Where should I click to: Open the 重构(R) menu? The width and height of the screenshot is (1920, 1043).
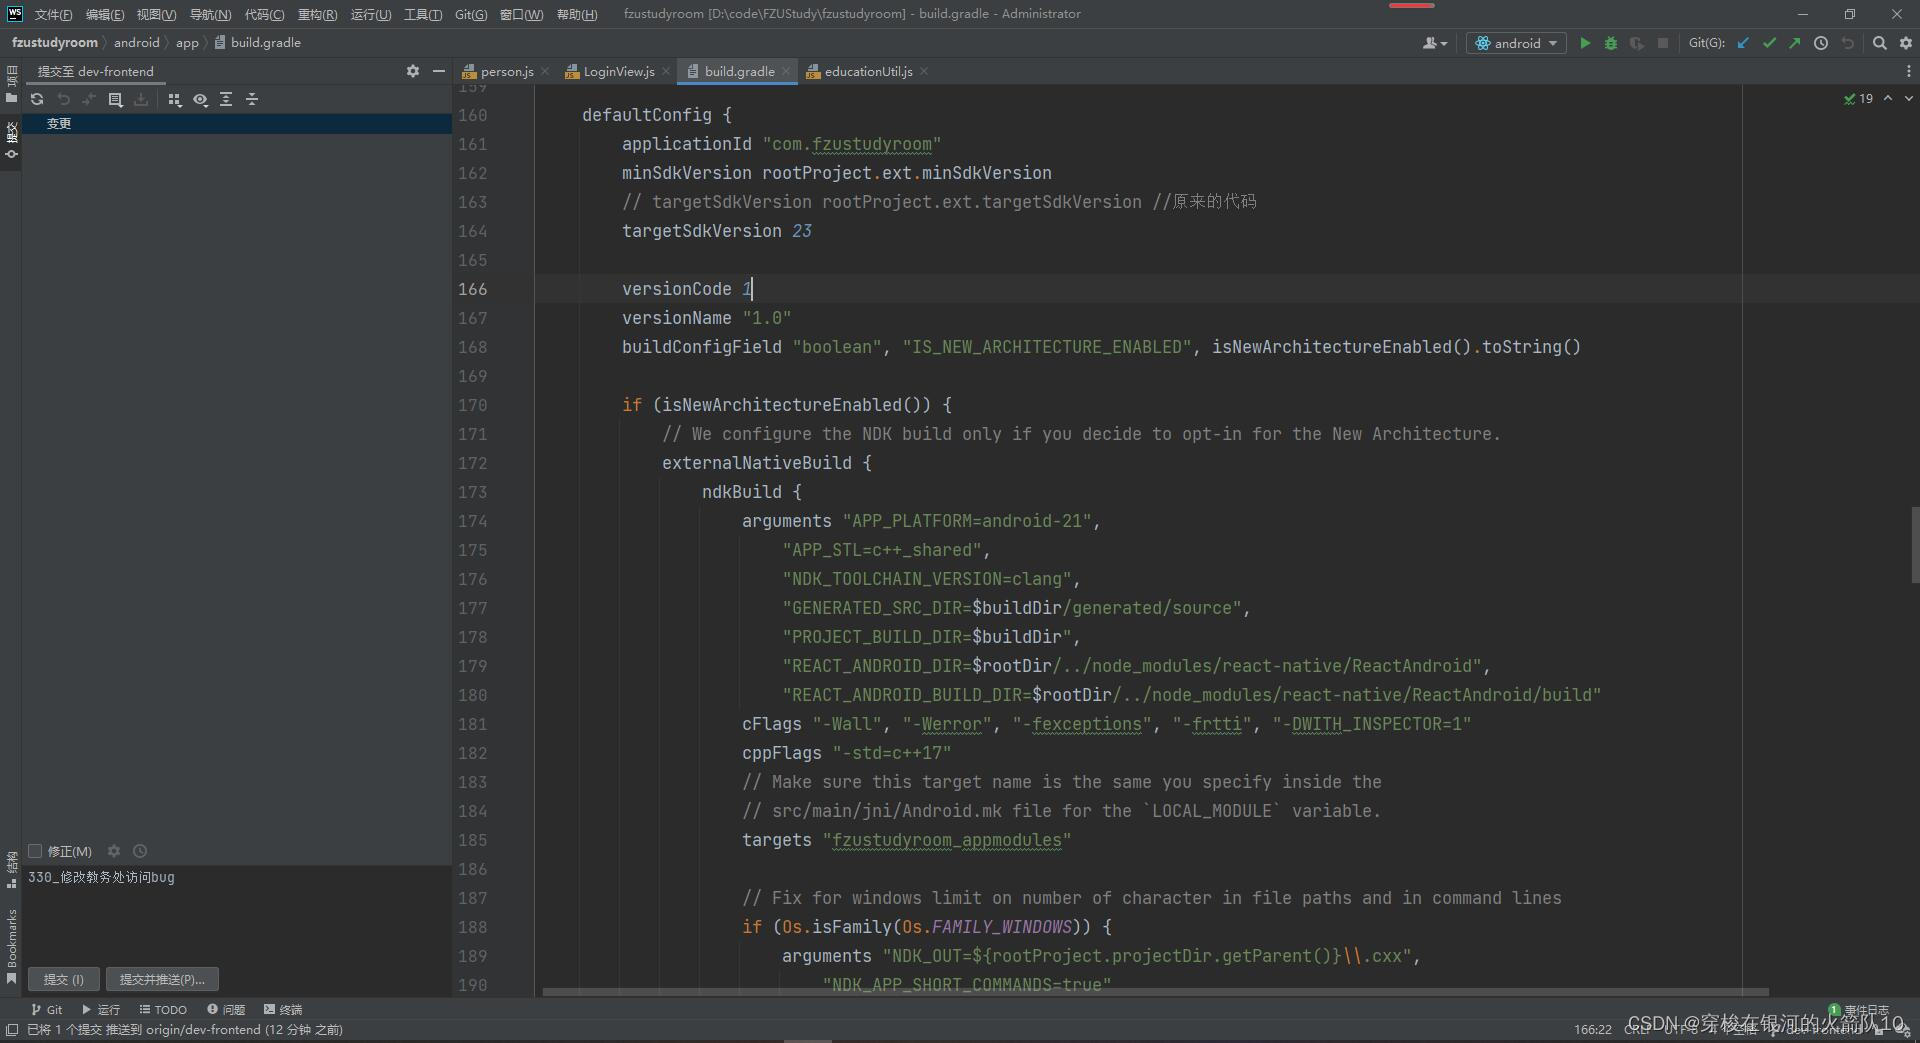(317, 14)
